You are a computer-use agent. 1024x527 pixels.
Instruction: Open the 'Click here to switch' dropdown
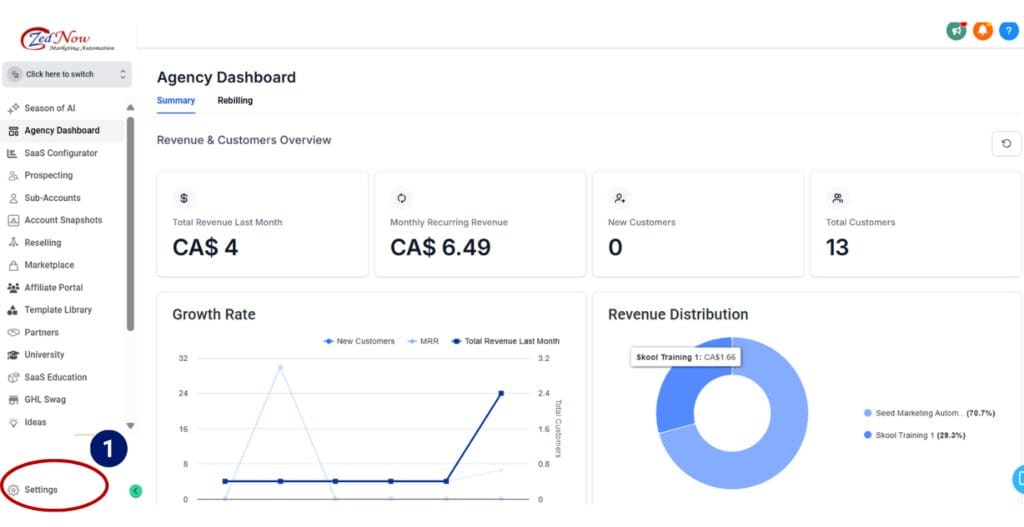pos(67,74)
